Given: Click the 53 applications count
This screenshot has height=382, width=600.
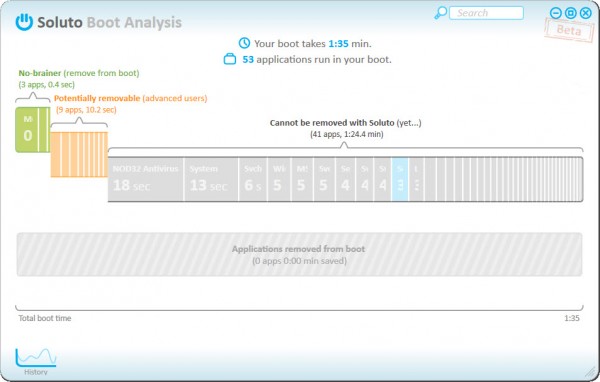Looking at the screenshot, I should [x=248, y=60].
